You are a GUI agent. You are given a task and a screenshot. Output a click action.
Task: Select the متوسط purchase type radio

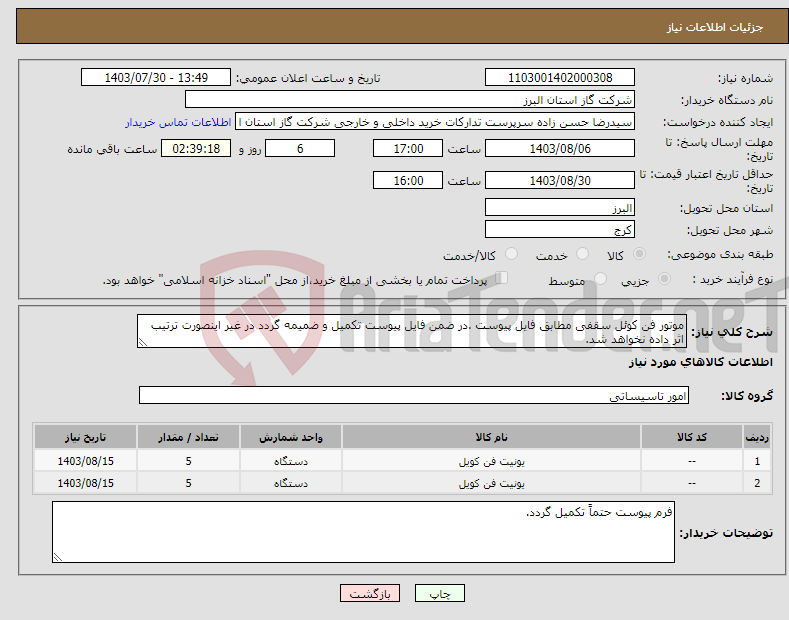point(600,279)
